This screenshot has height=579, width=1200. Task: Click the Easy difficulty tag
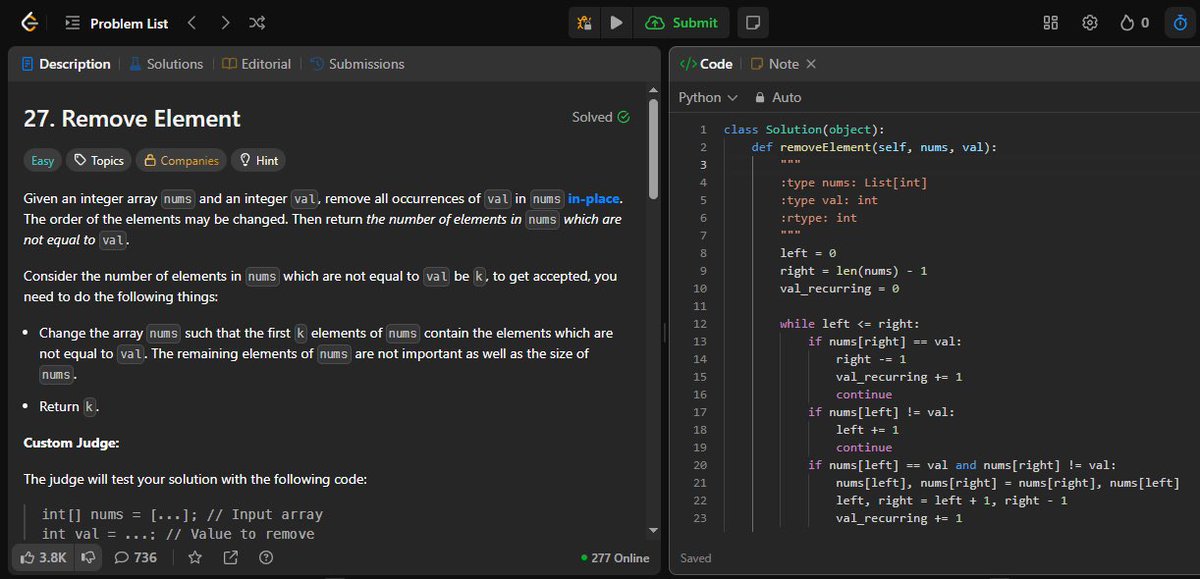coord(43,160)
